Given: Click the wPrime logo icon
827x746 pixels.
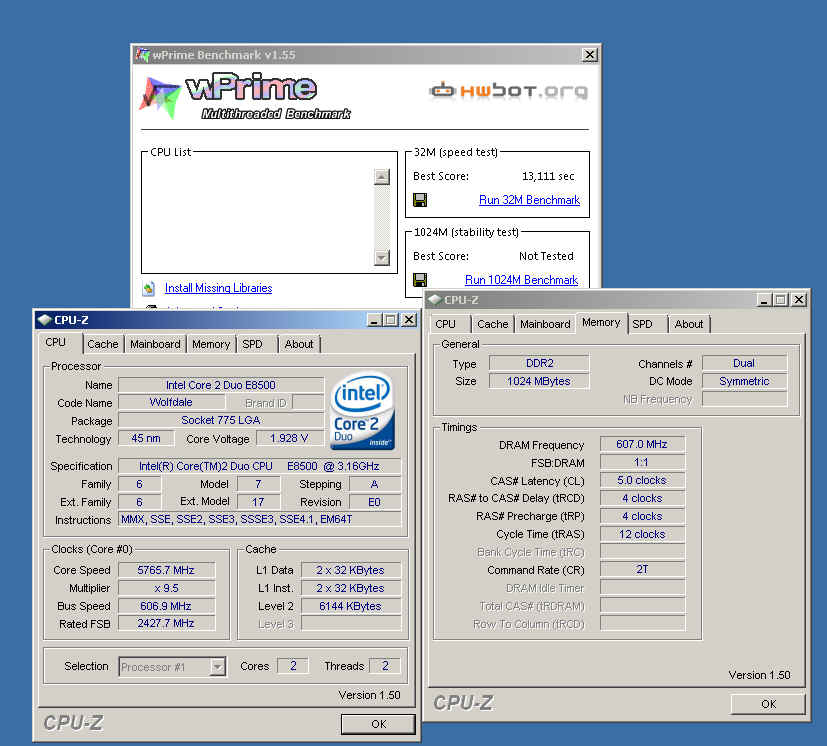Looking at the screenshot, I should click(160, 98).
